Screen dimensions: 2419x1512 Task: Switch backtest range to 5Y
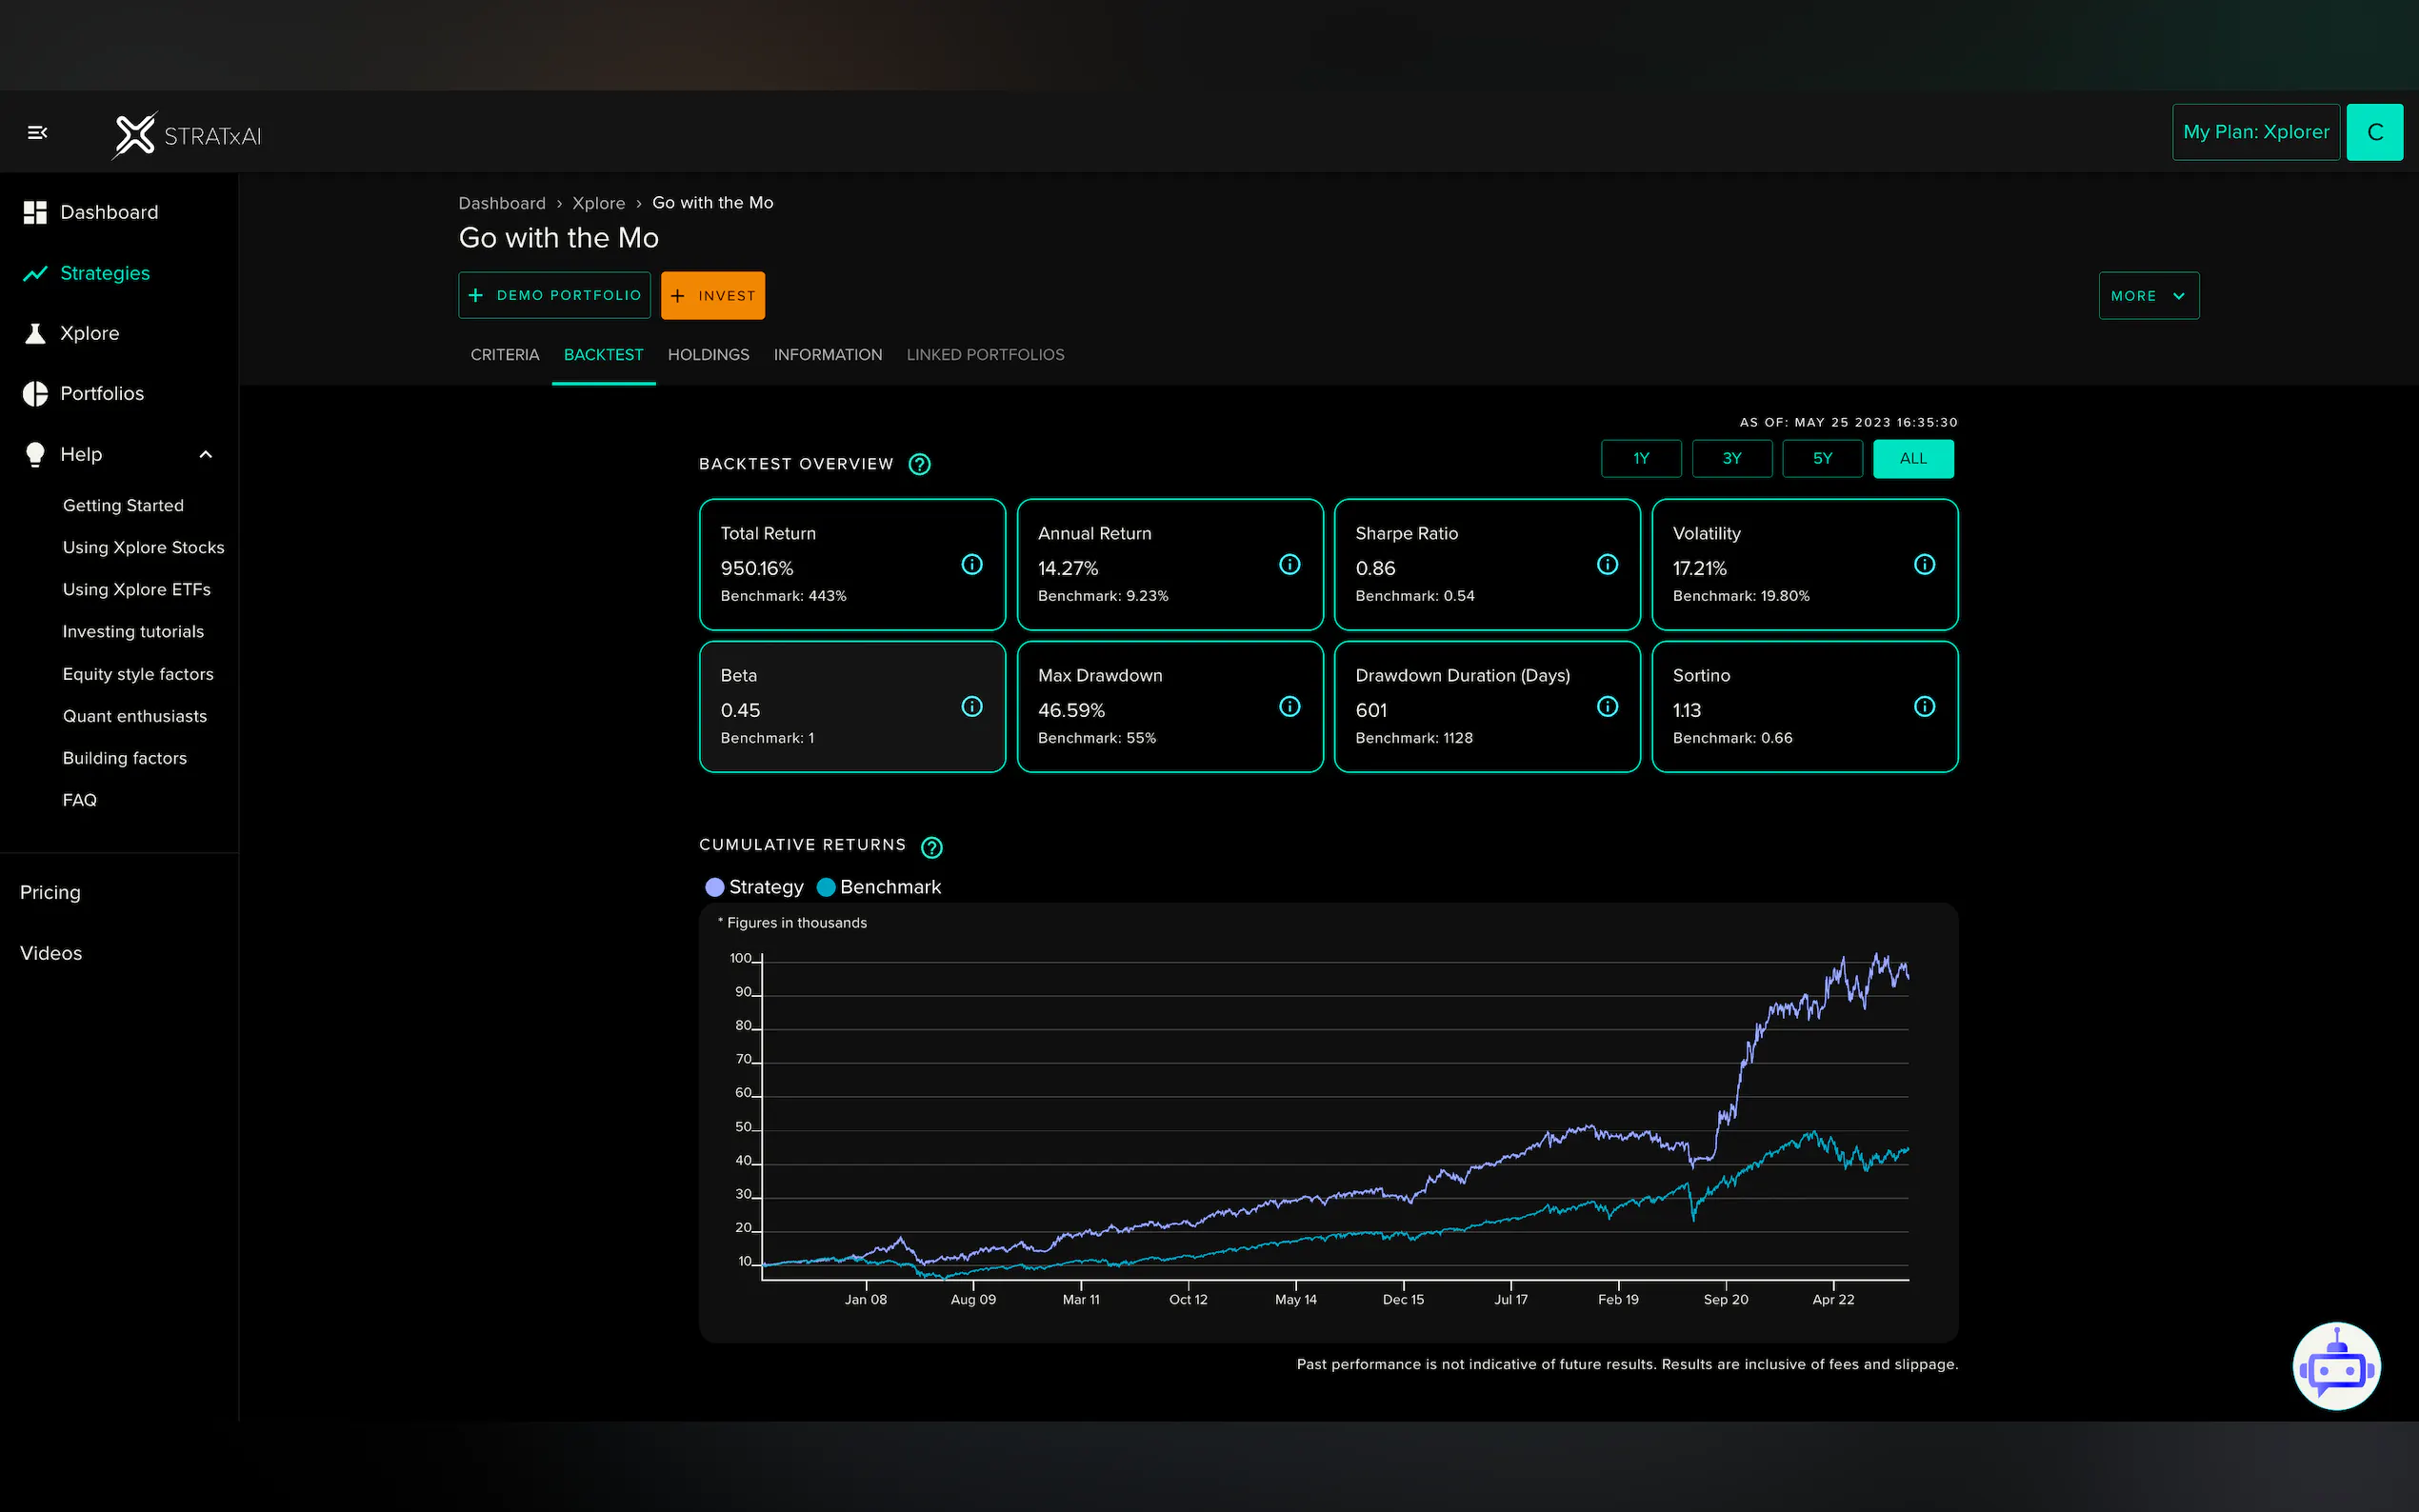click(1821, 459)
